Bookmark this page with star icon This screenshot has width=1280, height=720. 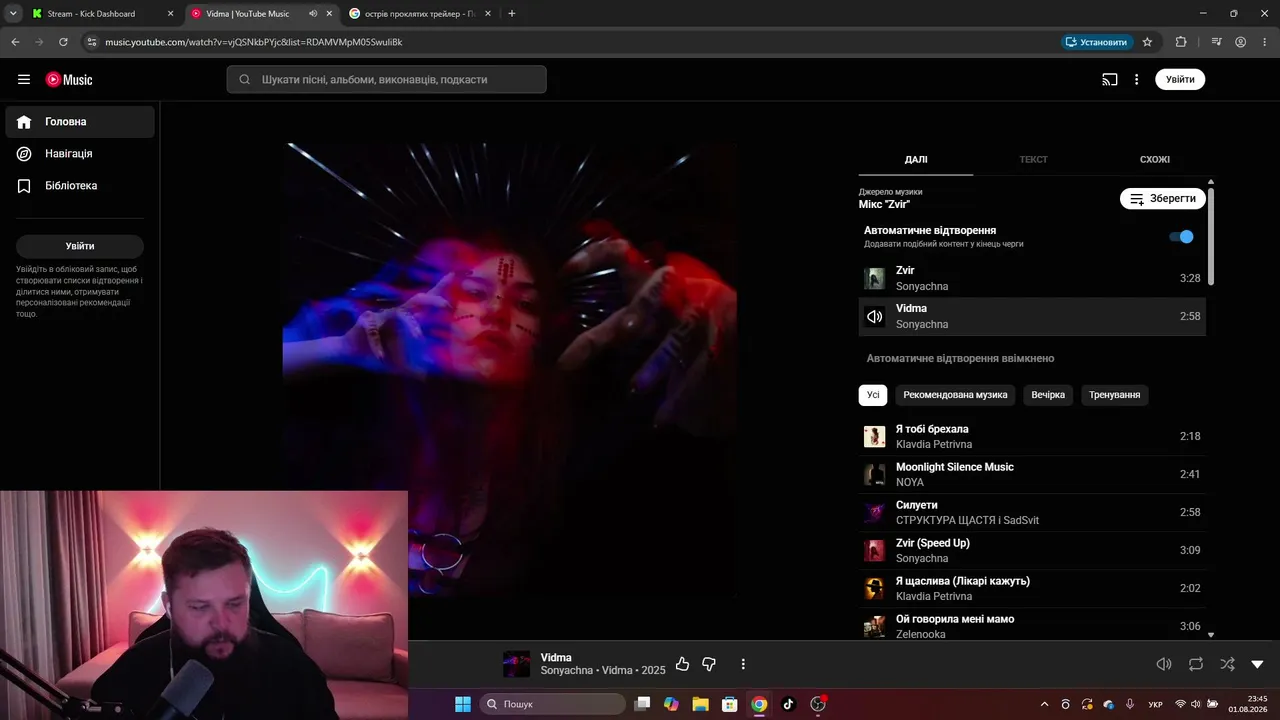pyautogui.click(x=1147, y=42)
